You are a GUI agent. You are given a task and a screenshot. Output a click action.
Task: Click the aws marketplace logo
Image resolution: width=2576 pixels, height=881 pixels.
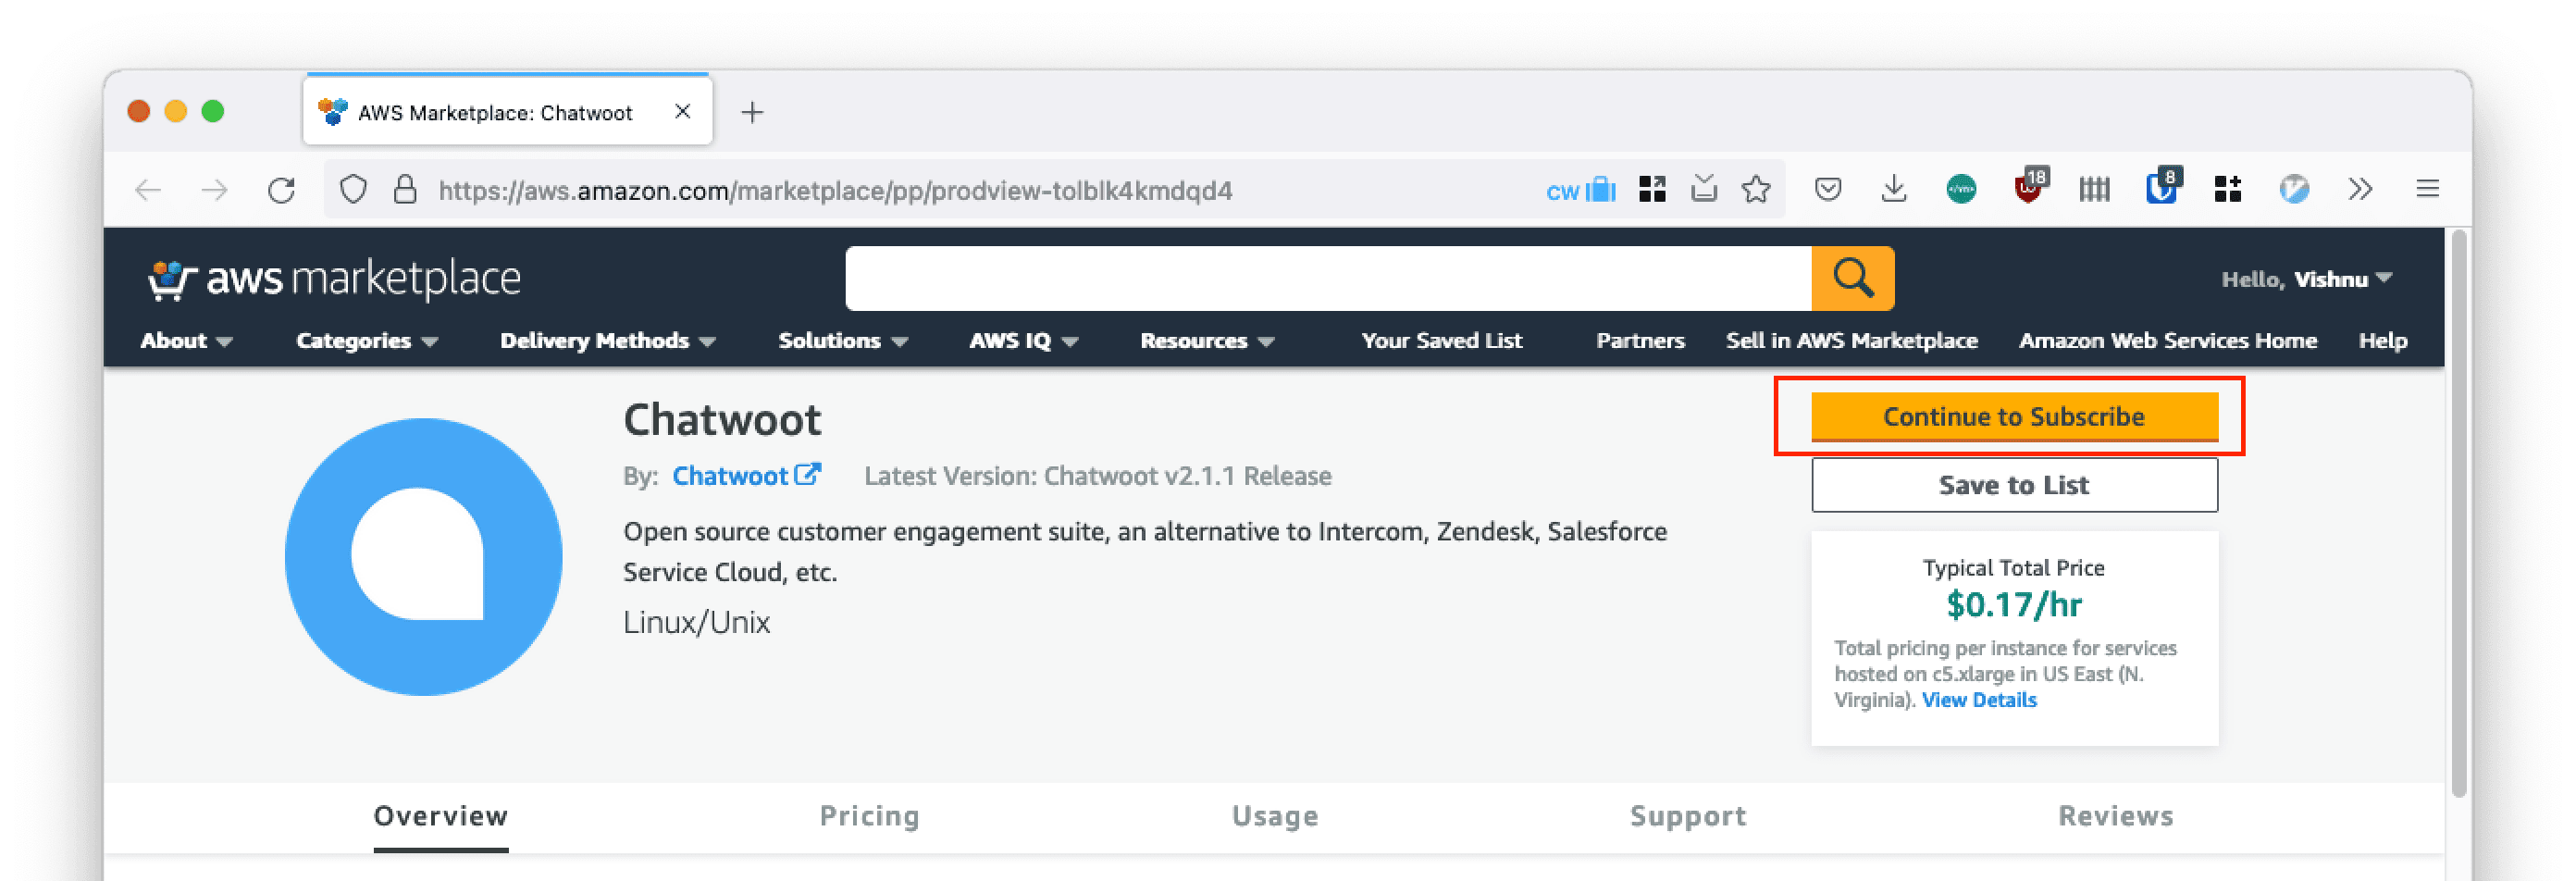335,279
